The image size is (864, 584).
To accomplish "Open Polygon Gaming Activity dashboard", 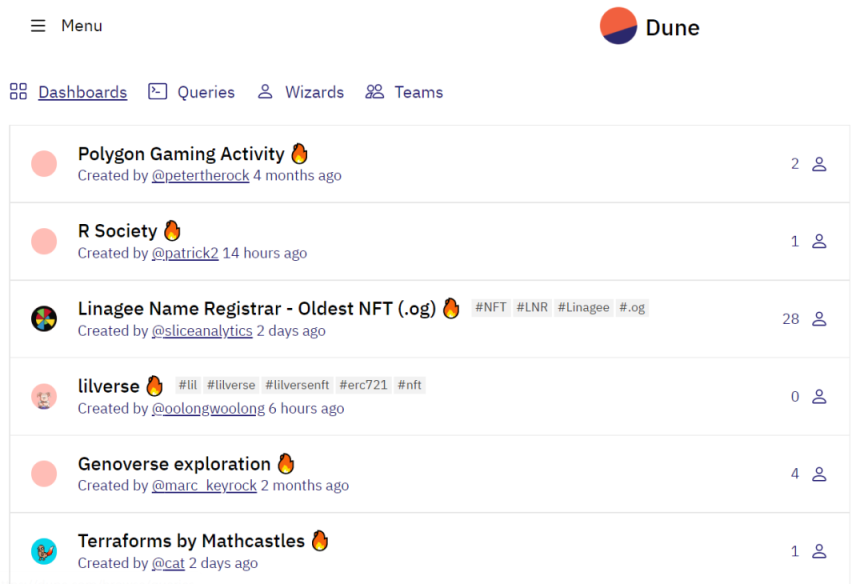I will 181,154.
